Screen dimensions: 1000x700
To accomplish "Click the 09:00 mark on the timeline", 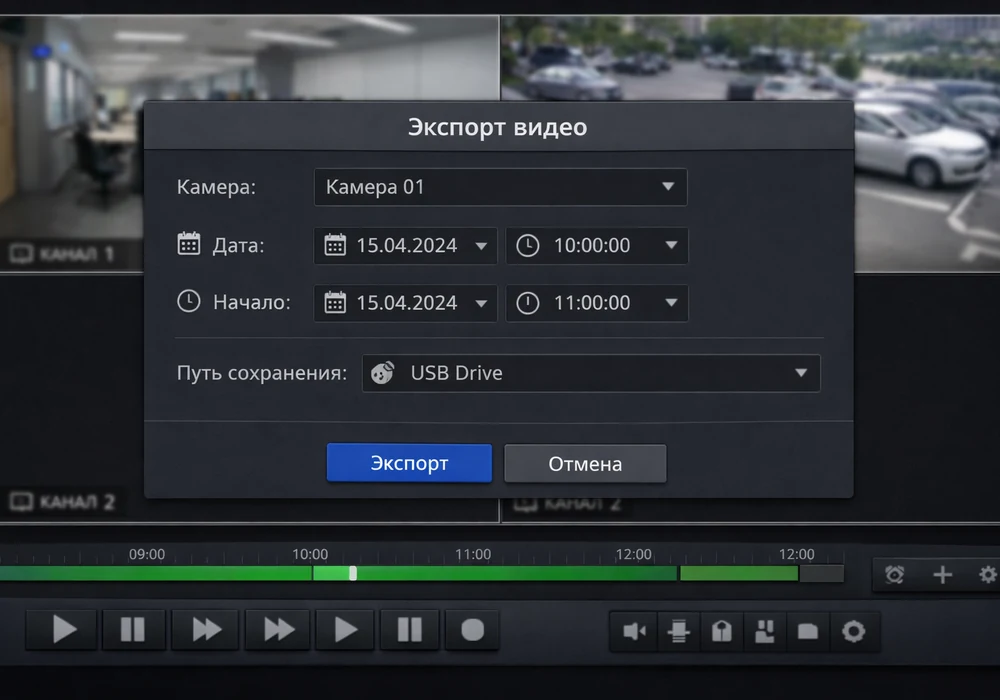I will [147, 555].
